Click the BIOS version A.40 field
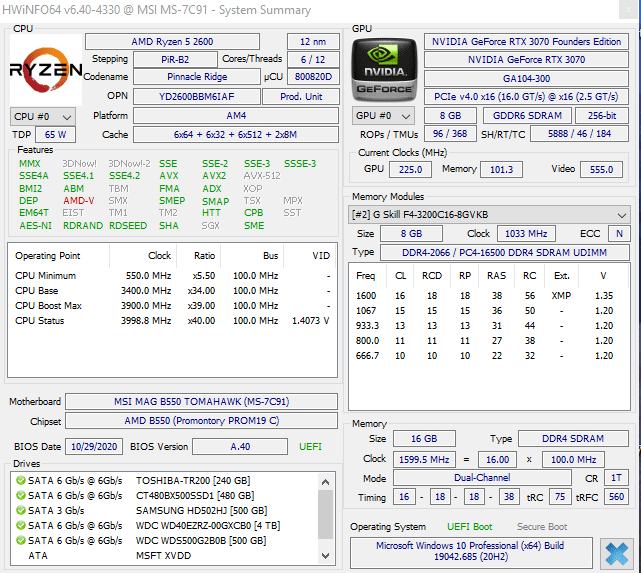 click(240, 447)
